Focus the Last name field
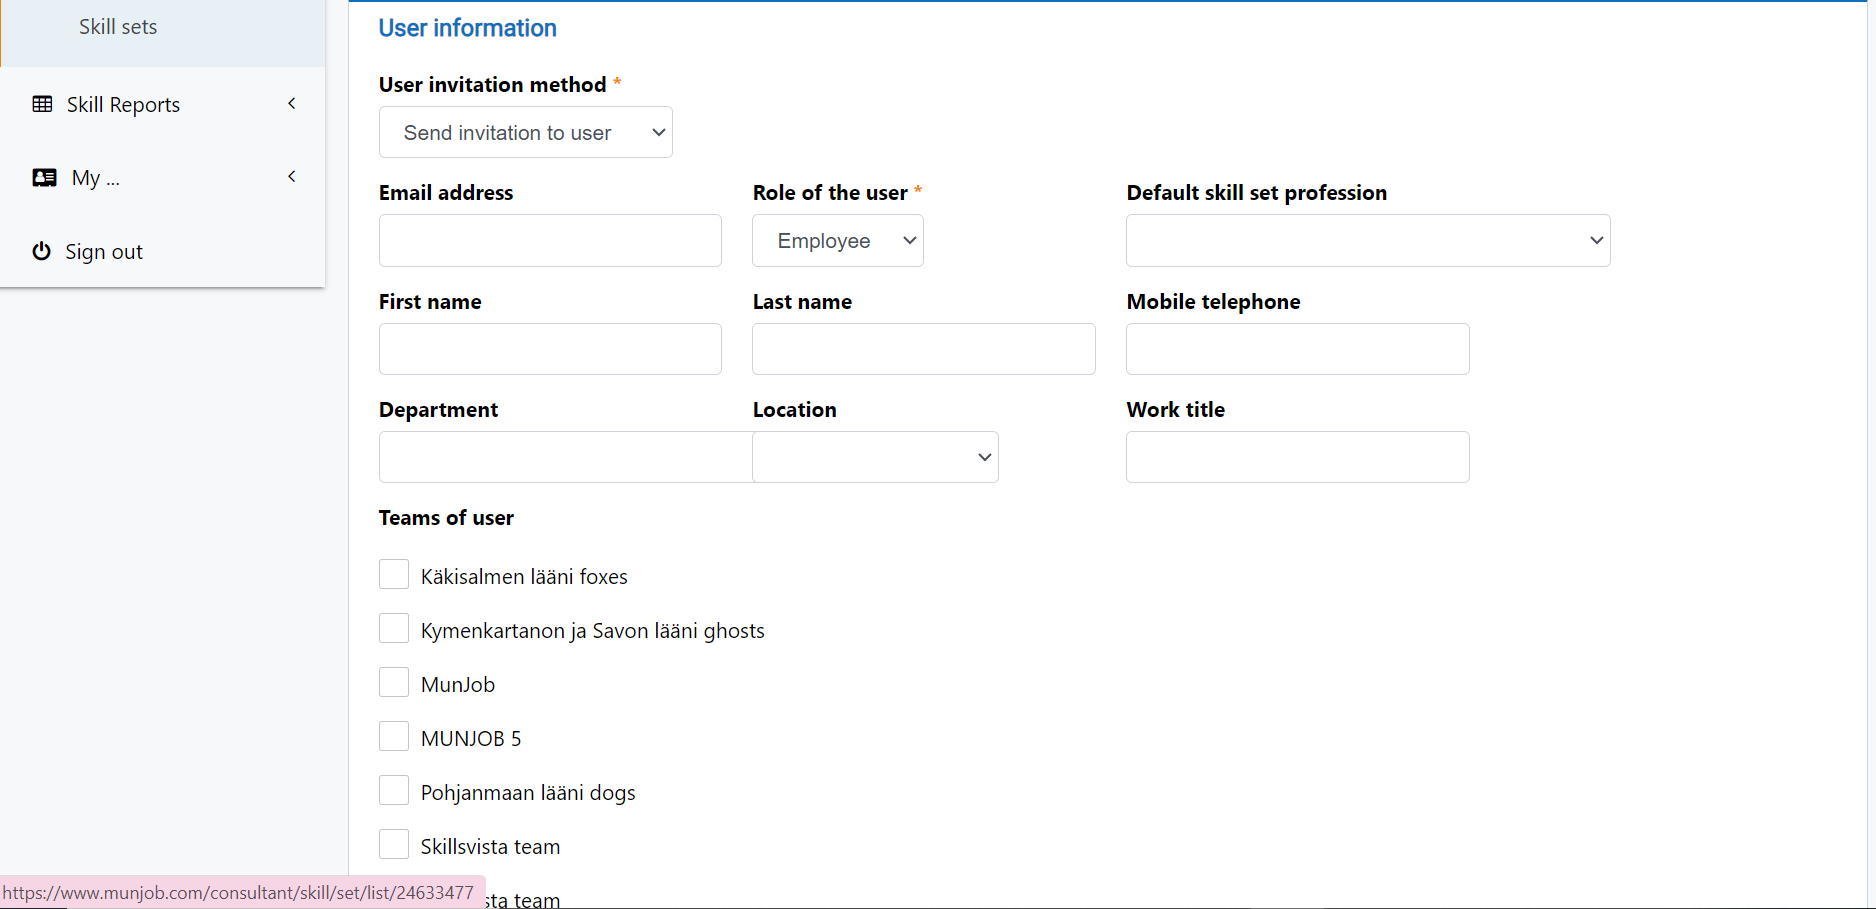Image resolution: width=1876 pixels, height=909 pixels. coord(924,349)
